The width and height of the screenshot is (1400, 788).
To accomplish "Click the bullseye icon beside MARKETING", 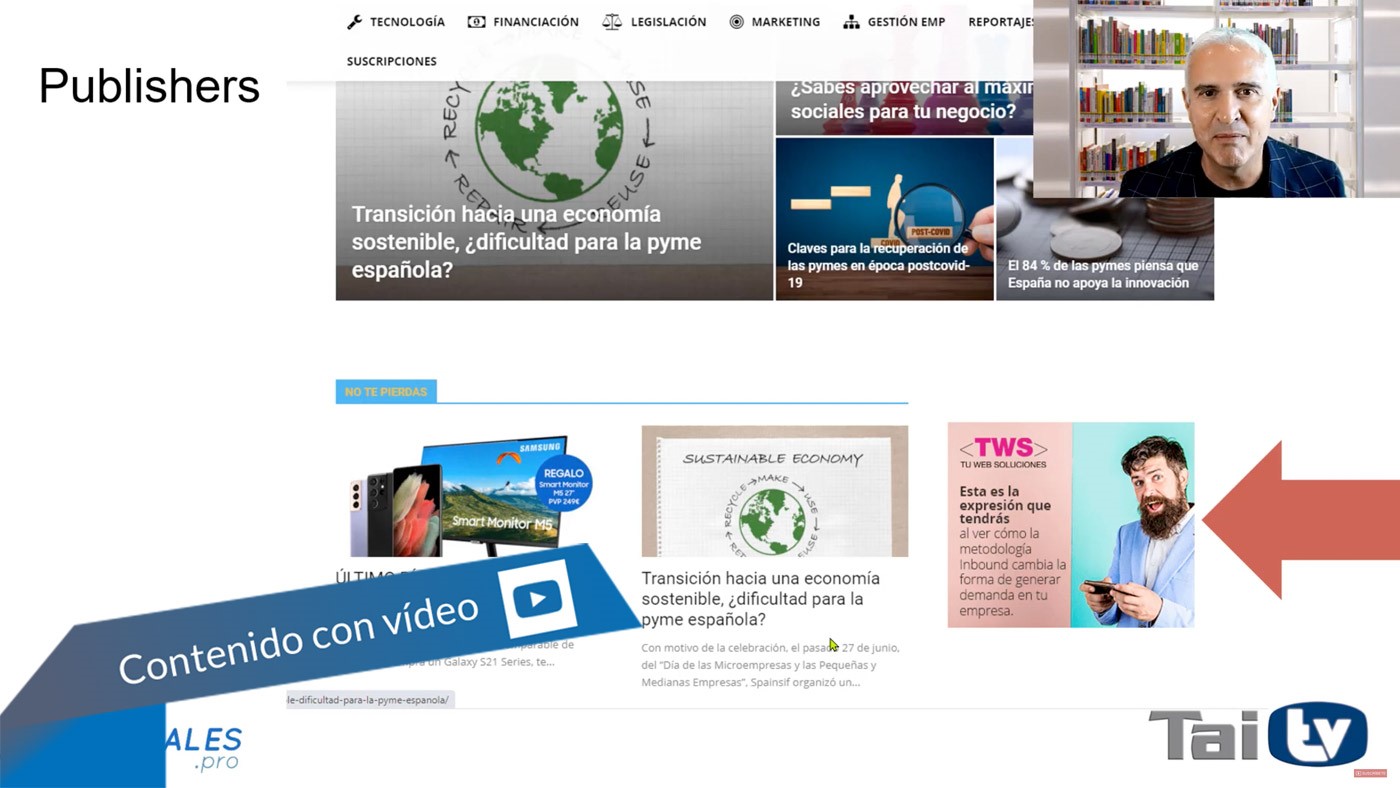I will (735, 21).
